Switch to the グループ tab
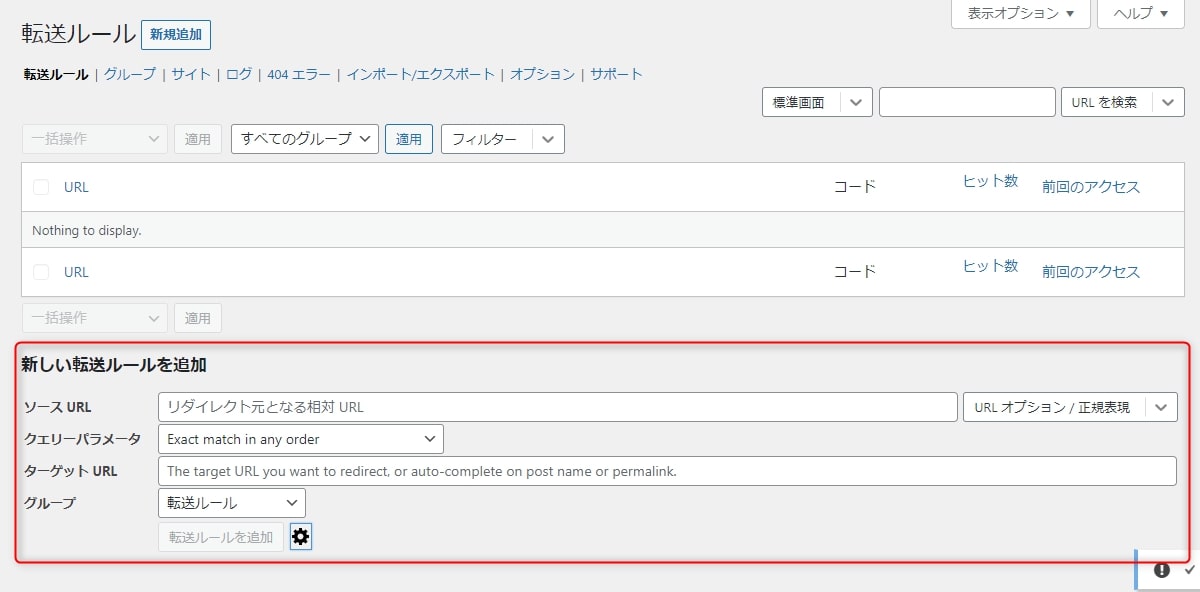1200x592 pixels. point(130,74)
